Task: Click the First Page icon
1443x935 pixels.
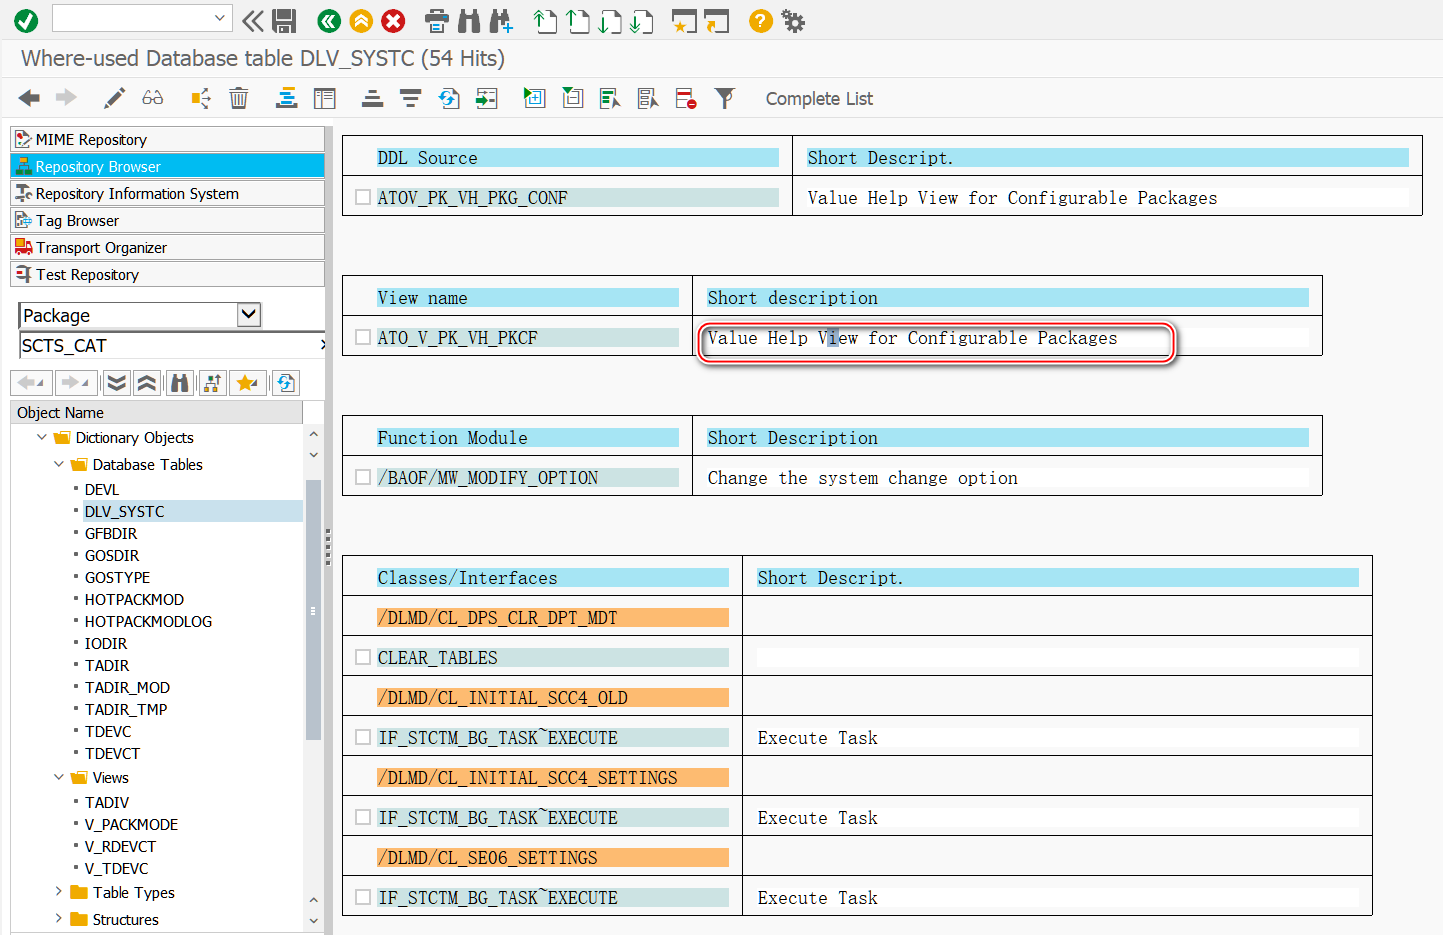Action: [x=545, y=21]
